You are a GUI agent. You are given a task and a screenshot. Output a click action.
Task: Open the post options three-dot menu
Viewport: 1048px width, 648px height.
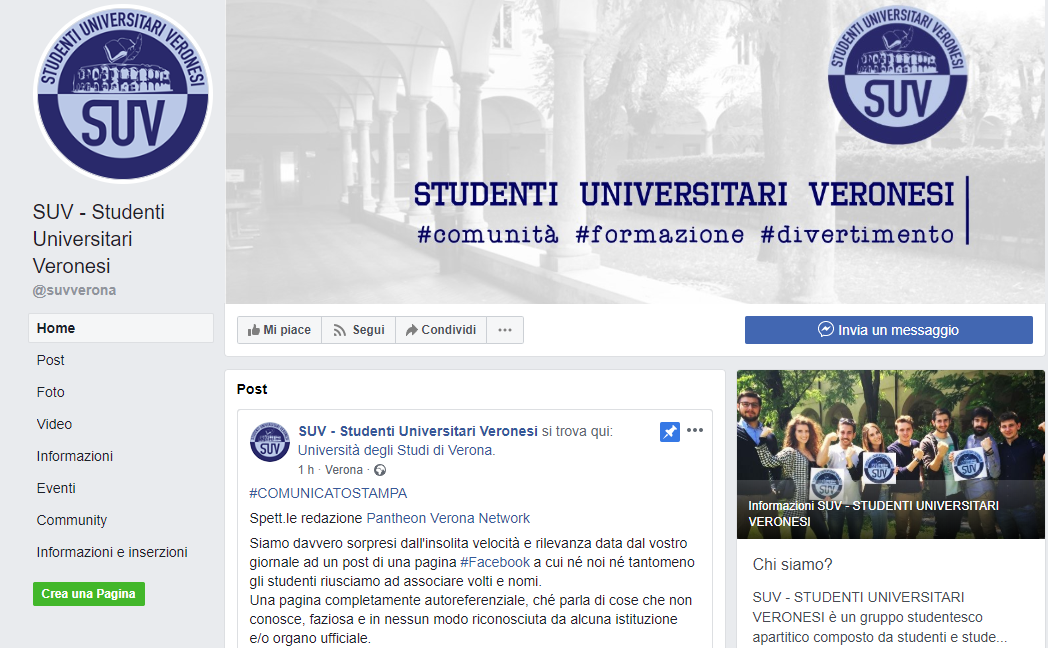pyautogui.click(x=695, y=431)
